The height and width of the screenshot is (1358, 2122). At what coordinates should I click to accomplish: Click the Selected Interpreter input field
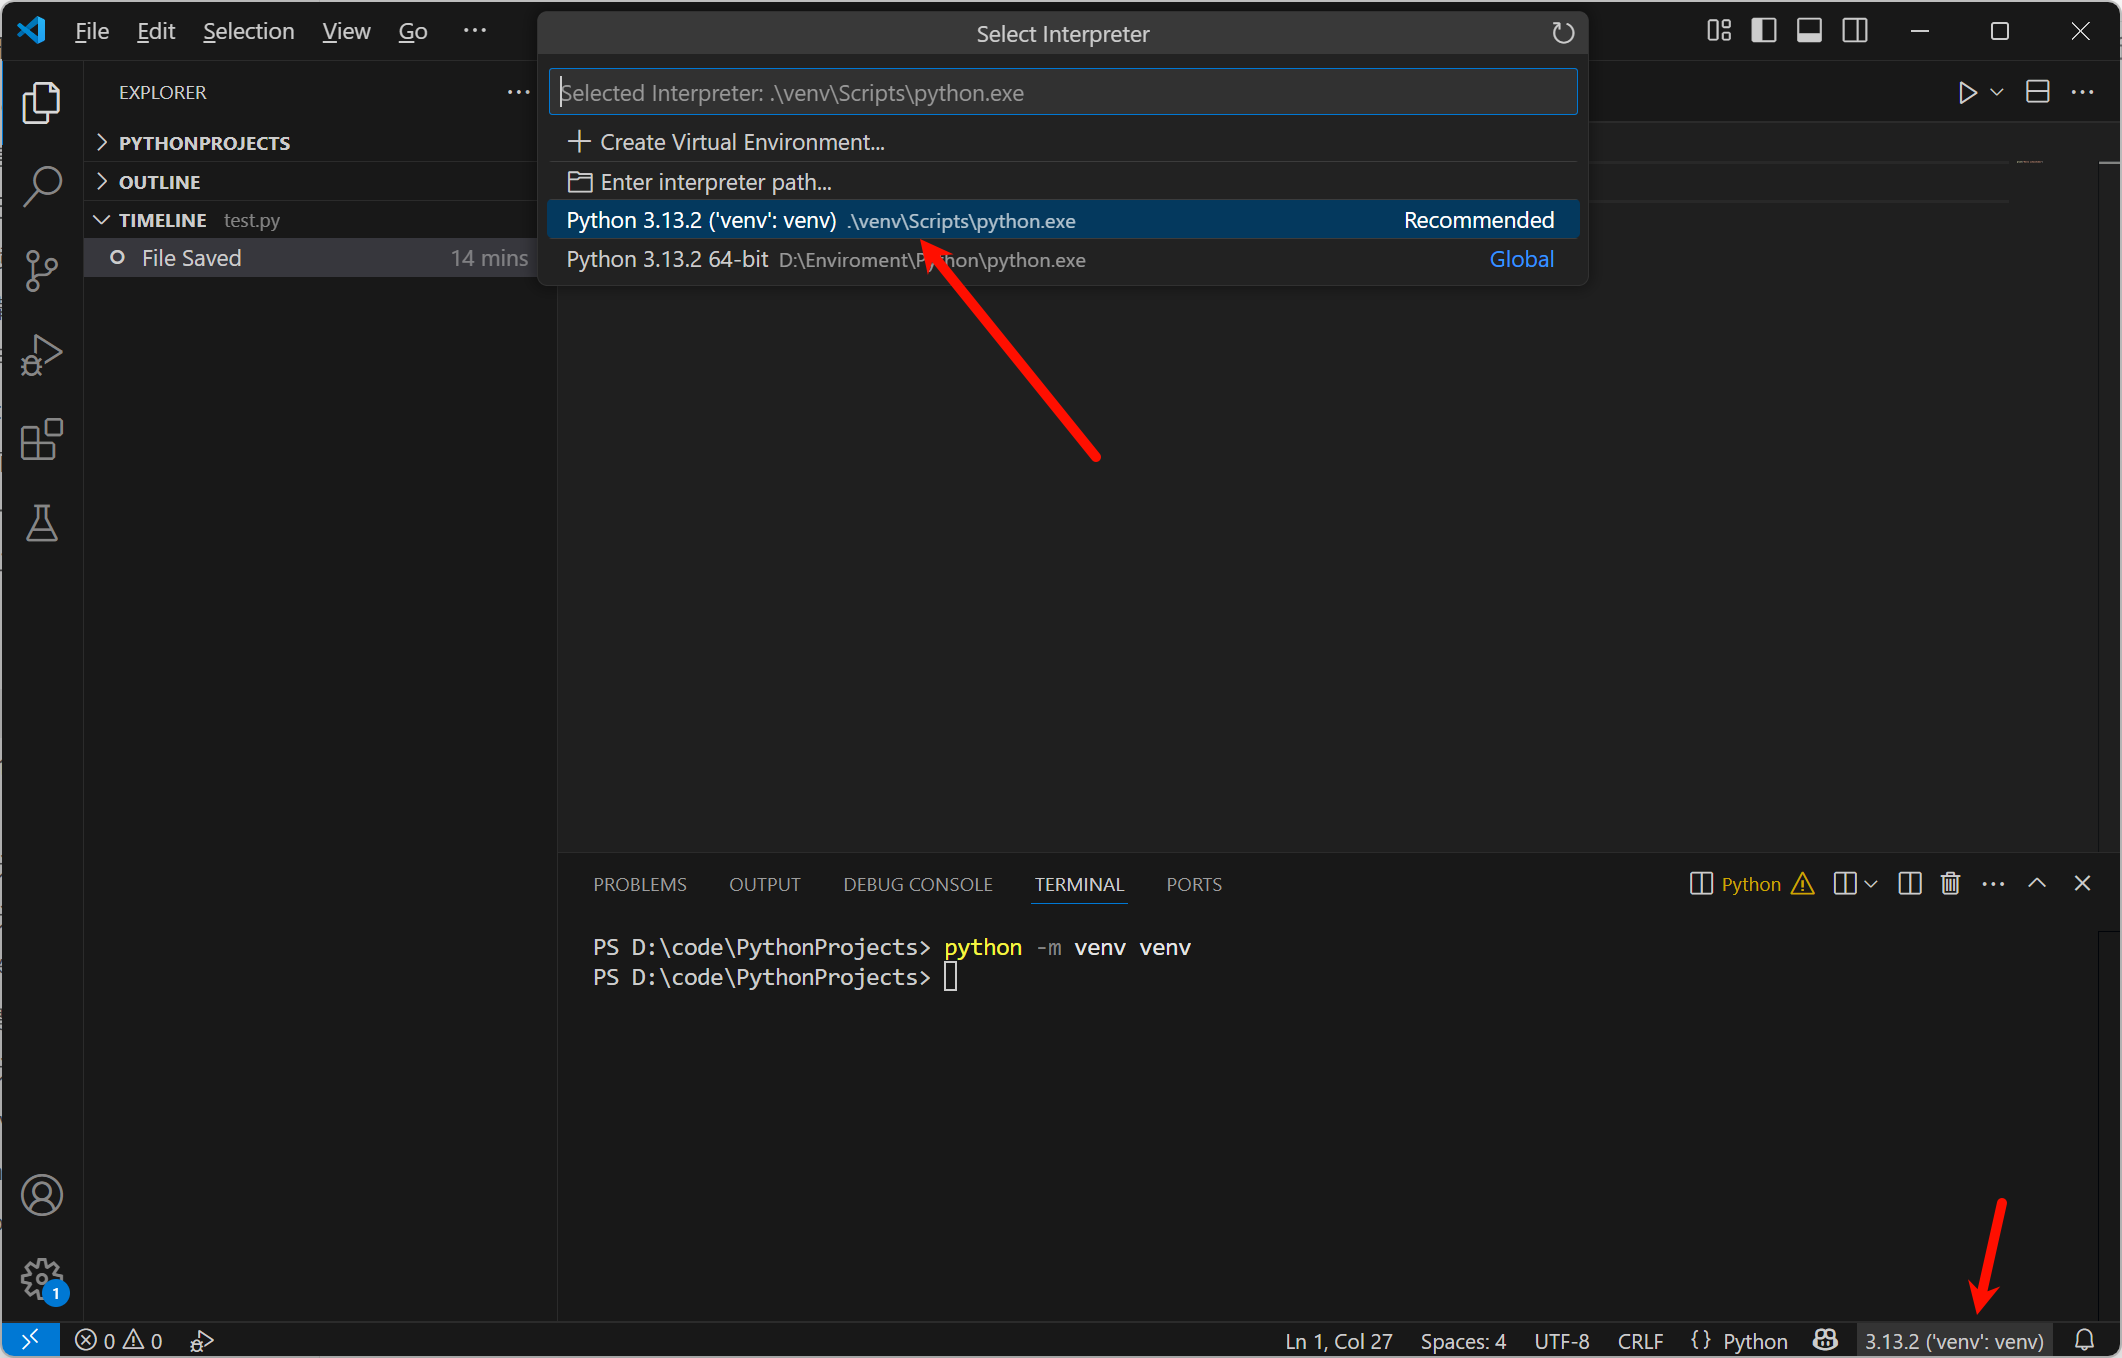click(1062, 93)
